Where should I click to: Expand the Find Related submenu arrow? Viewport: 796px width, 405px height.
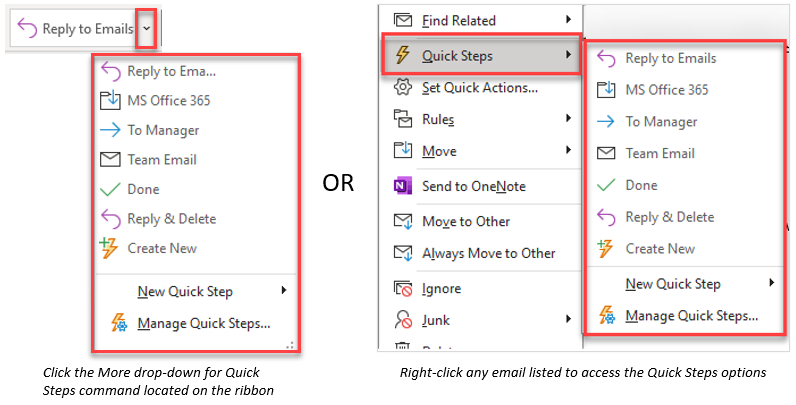click(x=568, y=20)
